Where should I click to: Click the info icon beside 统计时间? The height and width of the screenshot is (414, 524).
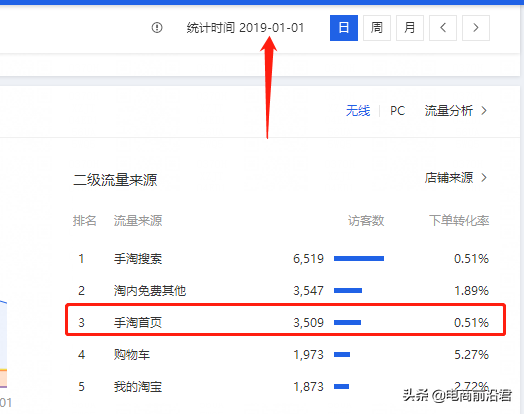coord(157,27)
